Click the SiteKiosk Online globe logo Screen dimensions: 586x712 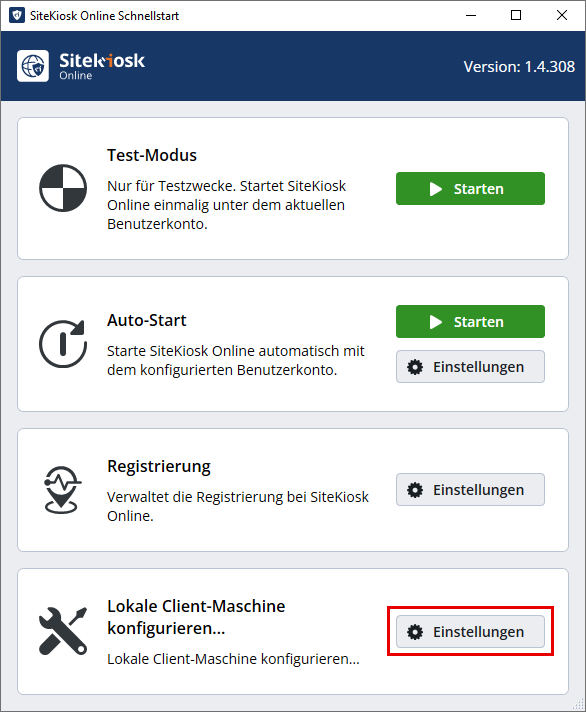pyautogui.click(x=33, y=66)
